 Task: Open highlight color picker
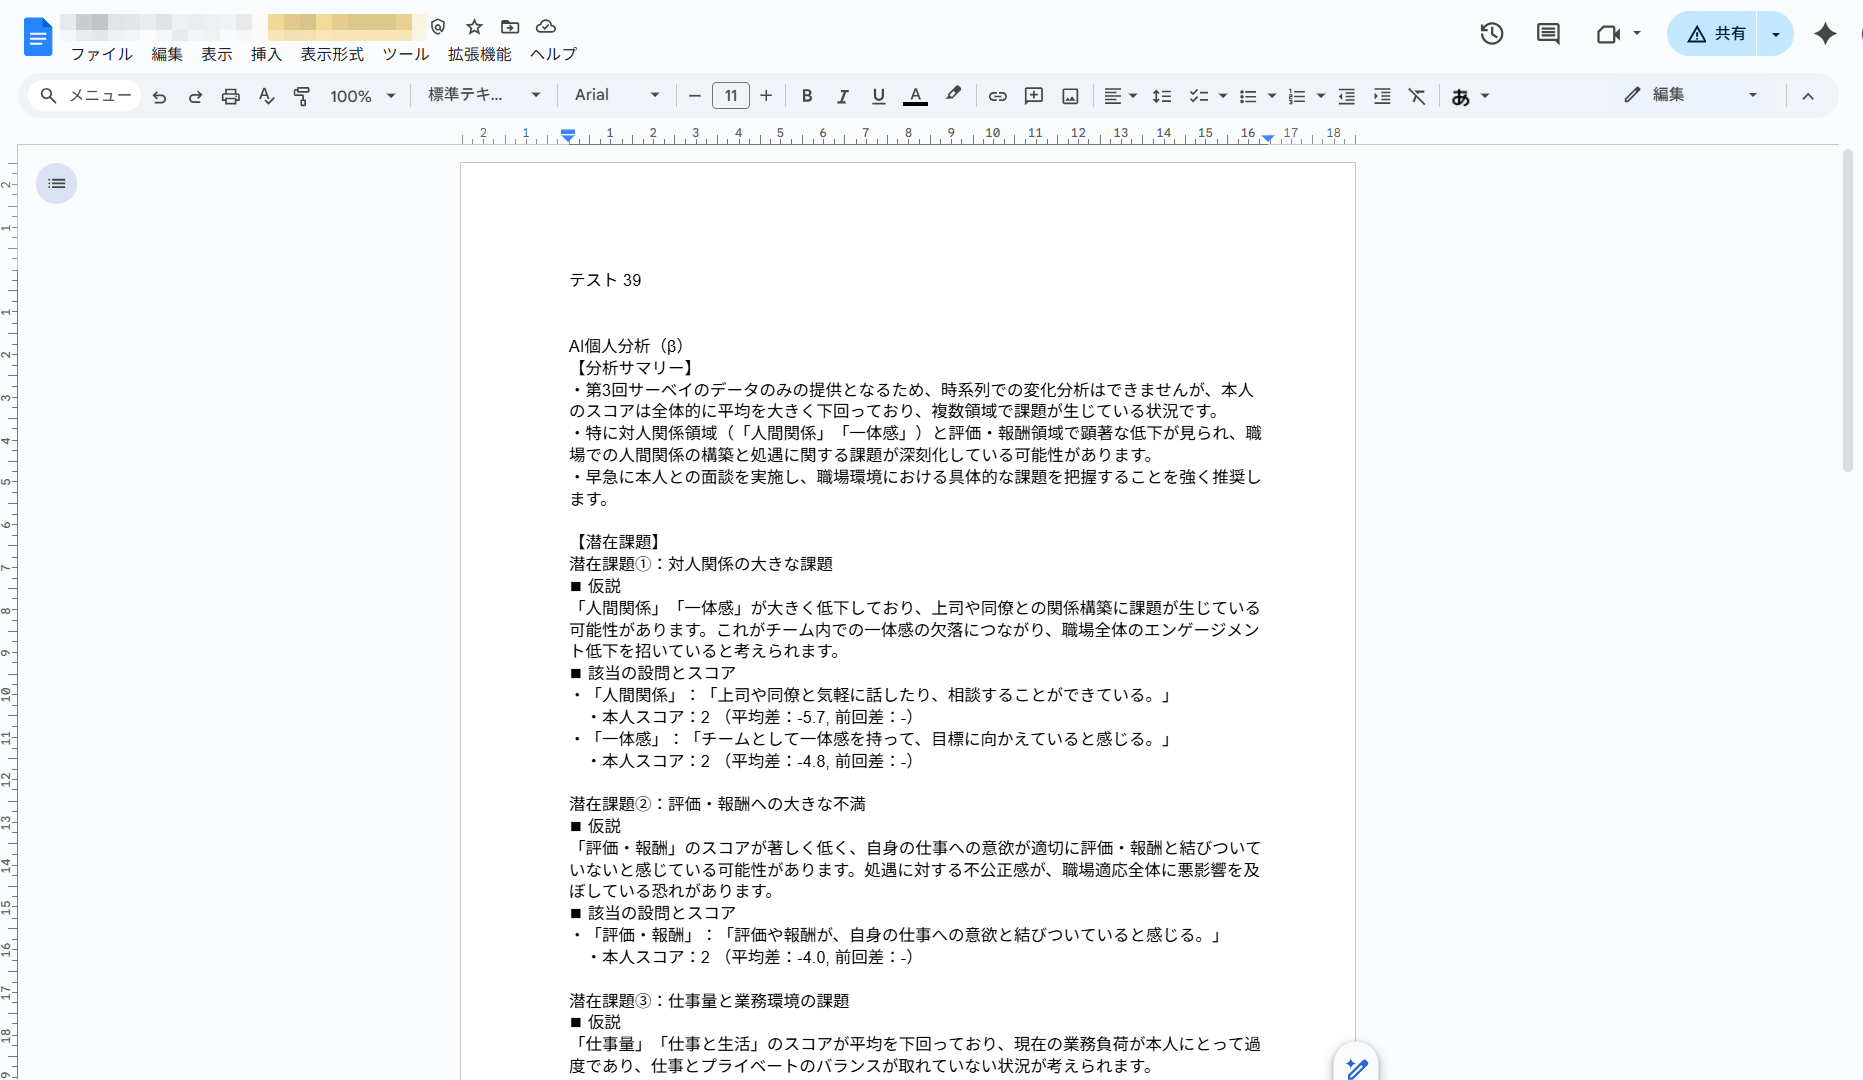[953, 95]
